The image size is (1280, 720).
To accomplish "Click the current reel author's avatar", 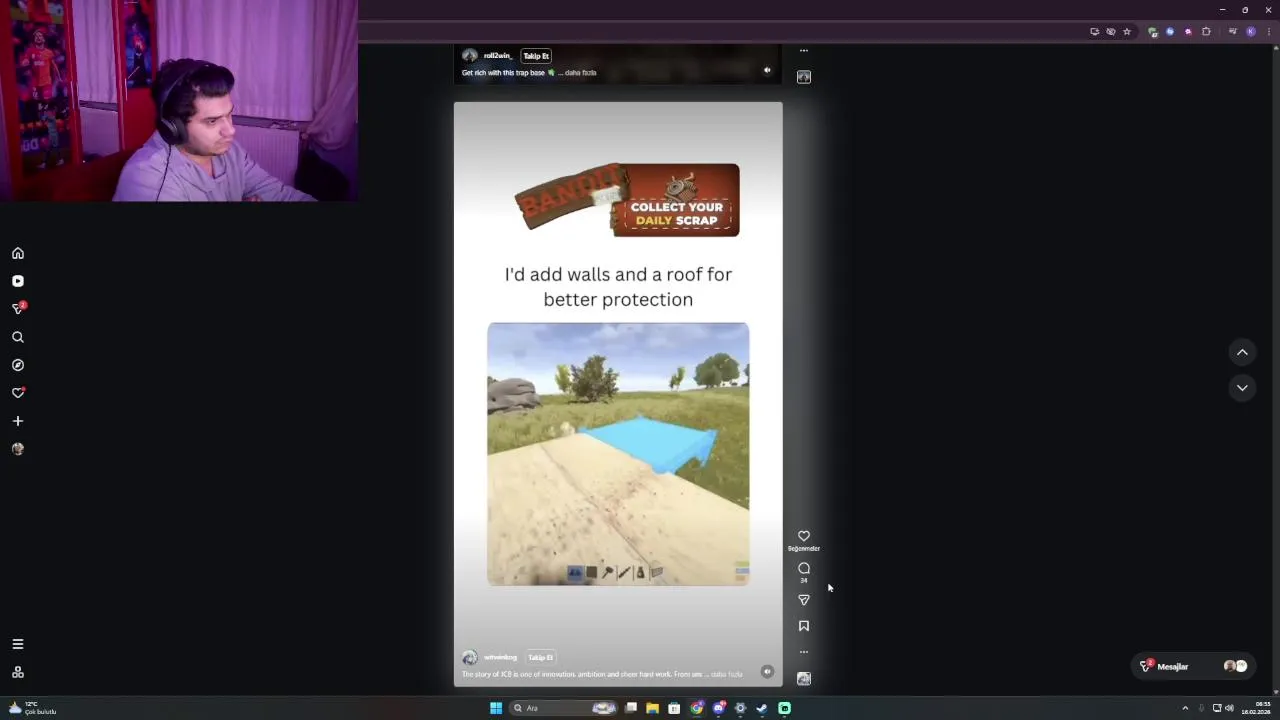I will 469,657.
